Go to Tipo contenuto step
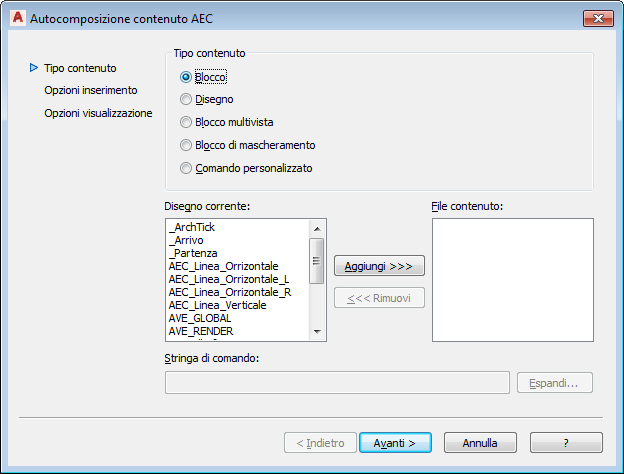Viewport: 624px width, 474px height. (x=80, y=68)
